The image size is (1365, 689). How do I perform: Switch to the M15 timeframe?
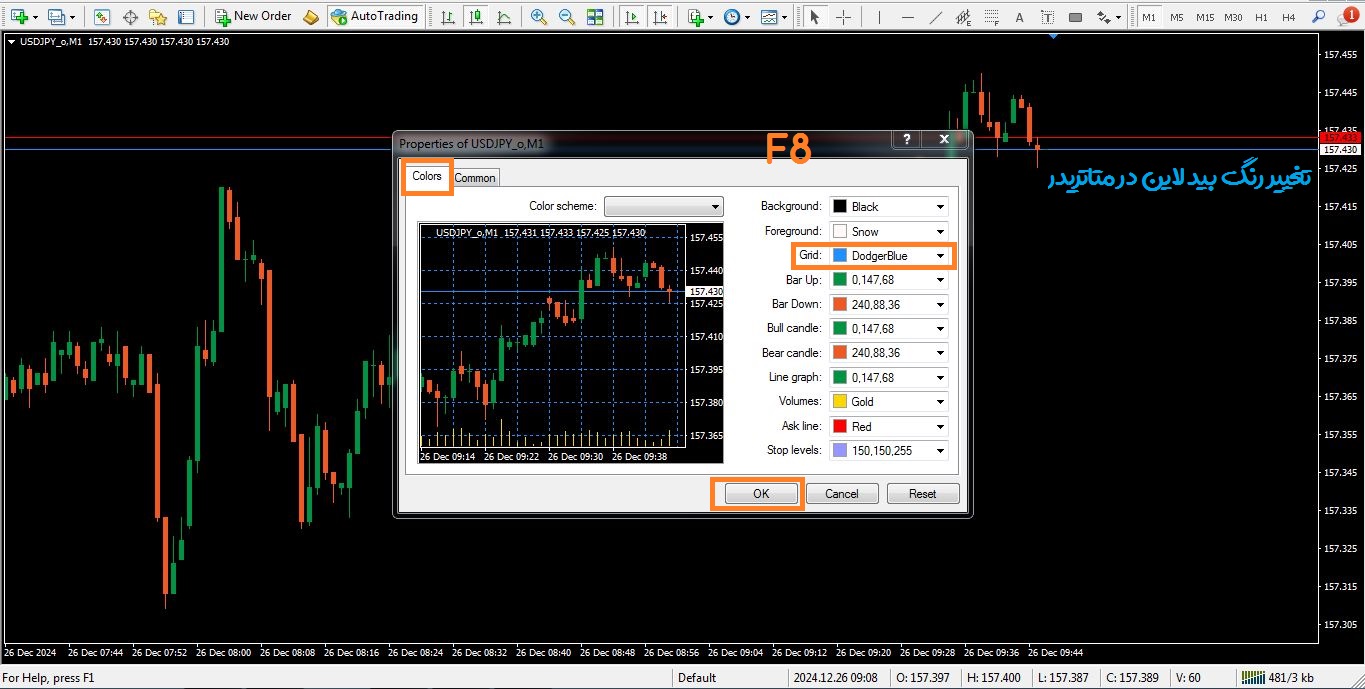[1204, 17]
